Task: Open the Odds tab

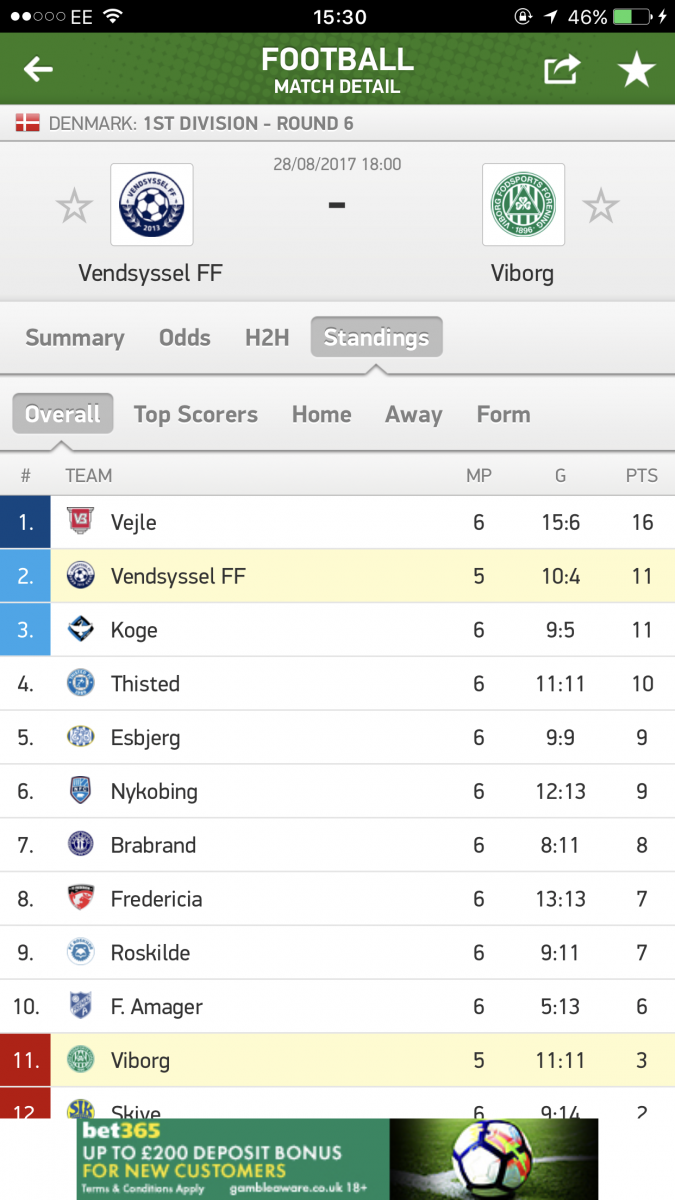Action: tap(185, 338)
